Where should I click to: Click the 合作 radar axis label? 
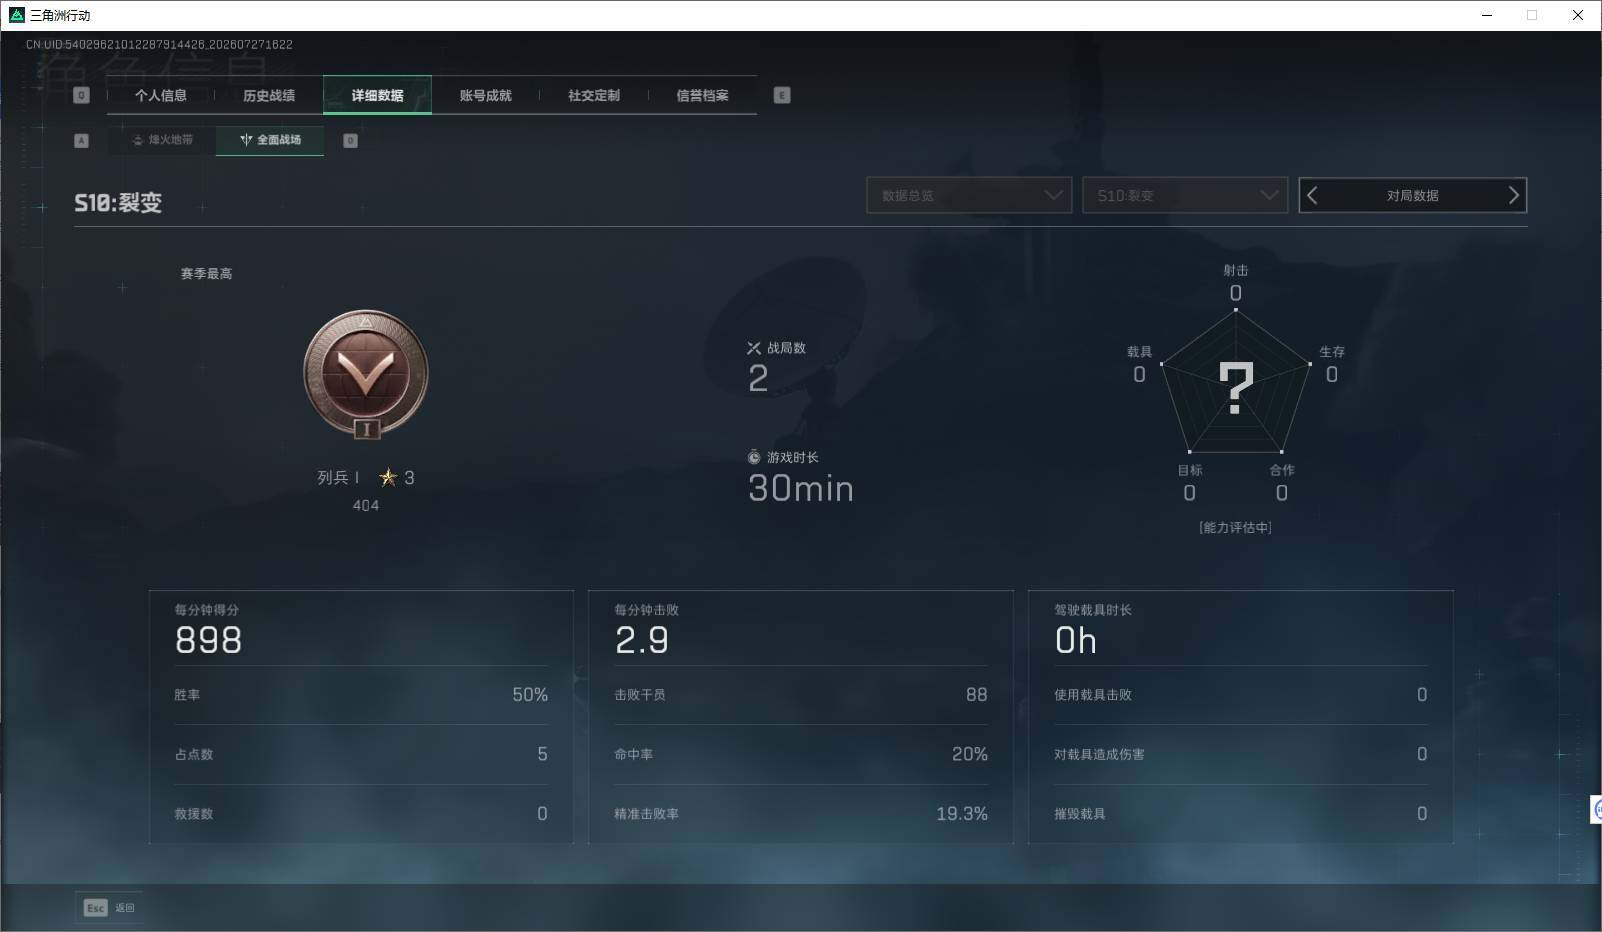[1282, 470]
